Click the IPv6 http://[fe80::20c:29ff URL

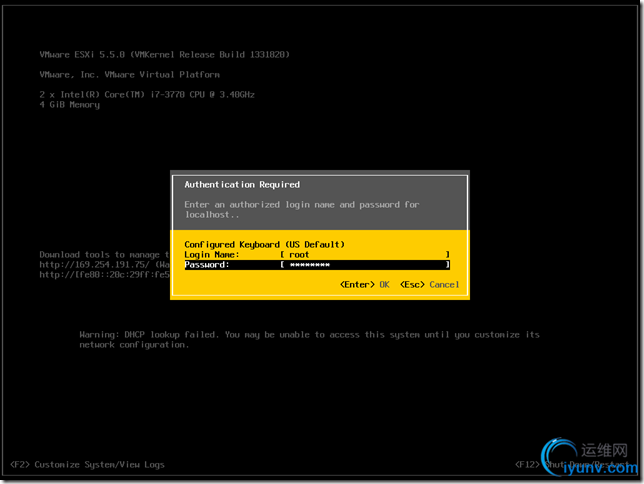tap(104, 275)
